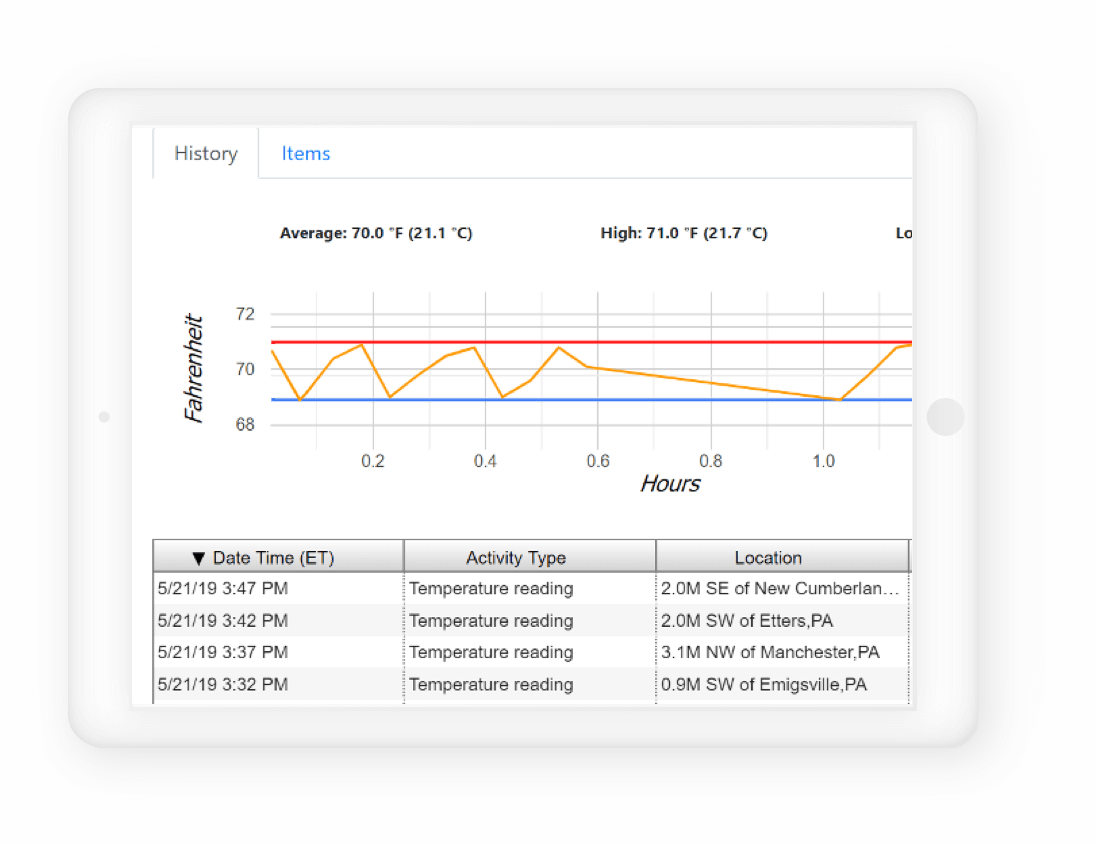The image size is (1096, 844).
Task: Click the 1.0 hours axis tick label
Action: pyautogui.click(x=823, y=461)
